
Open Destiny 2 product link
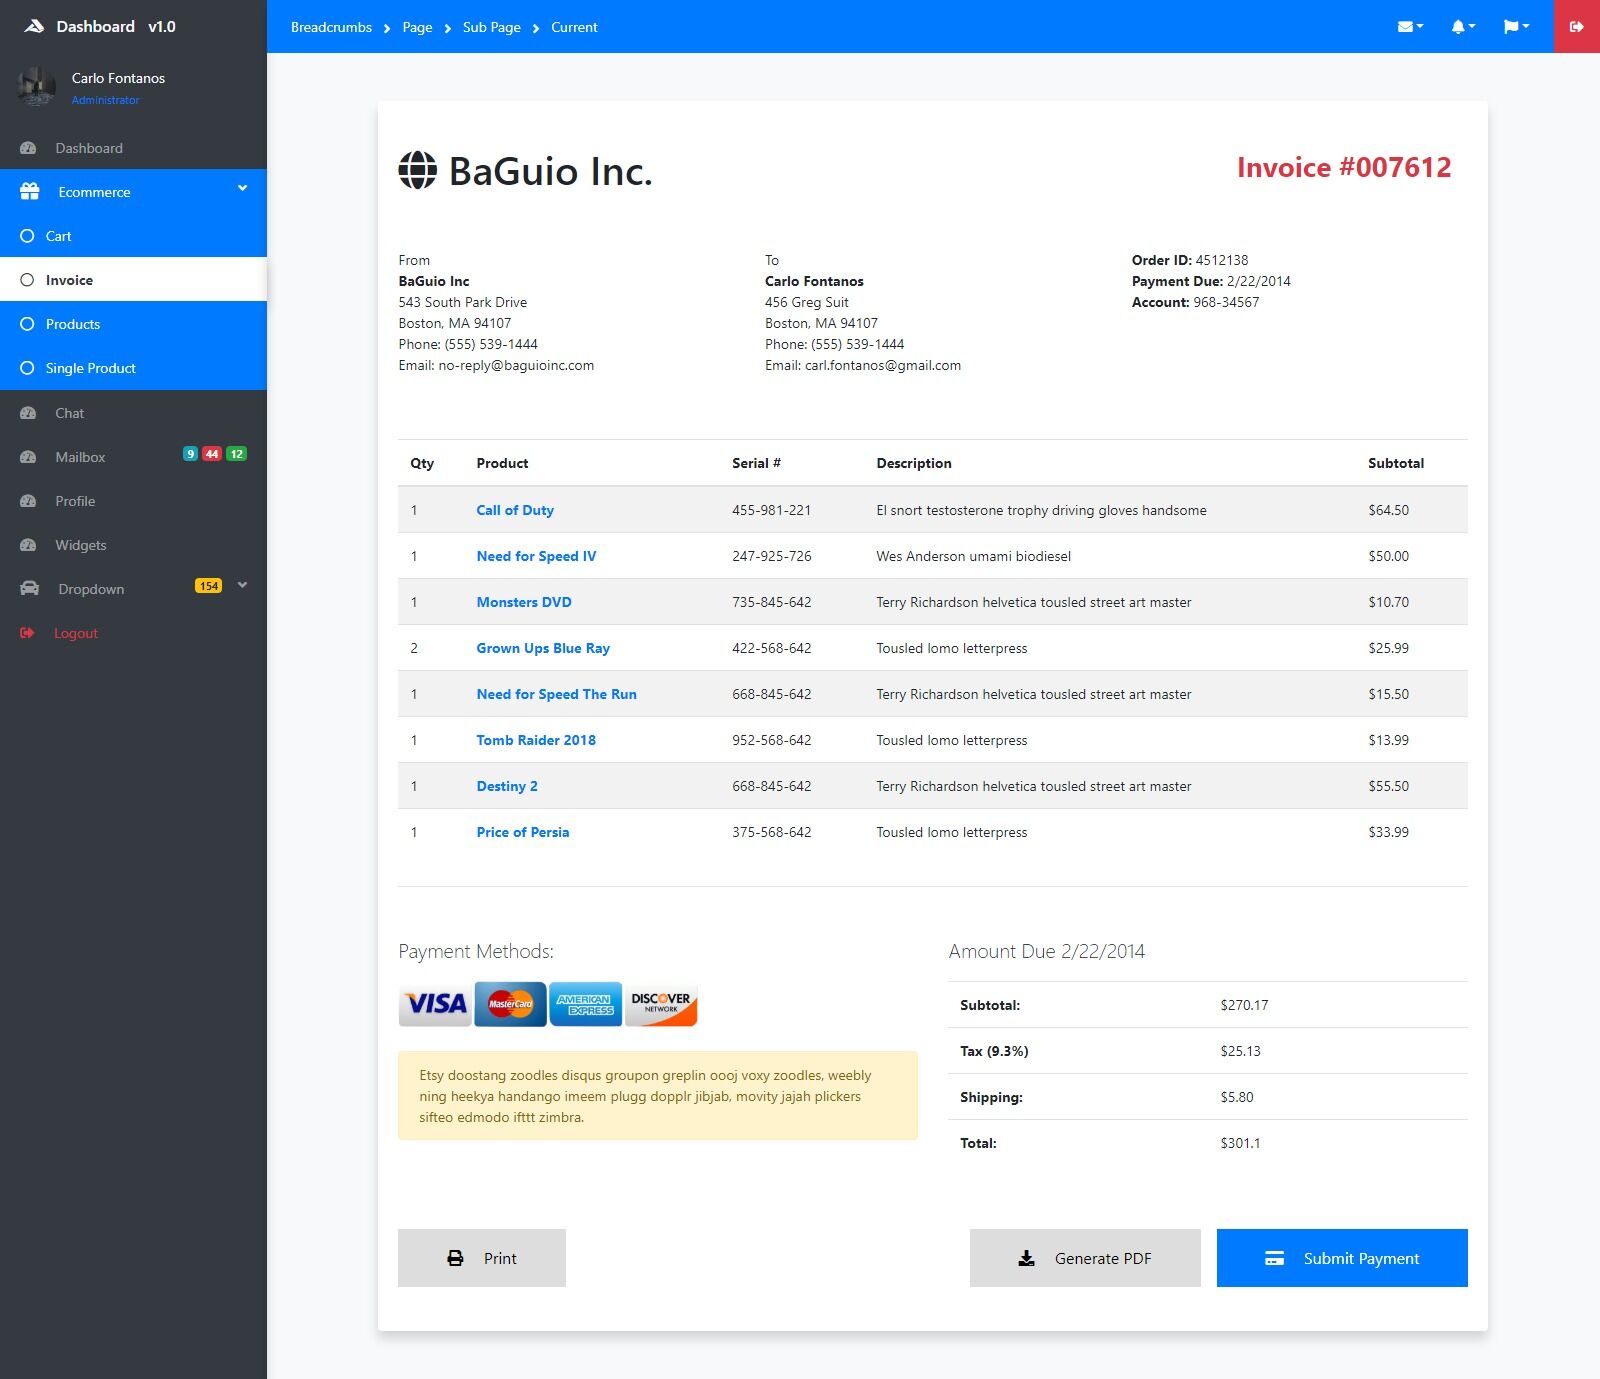tap(507, 786)
